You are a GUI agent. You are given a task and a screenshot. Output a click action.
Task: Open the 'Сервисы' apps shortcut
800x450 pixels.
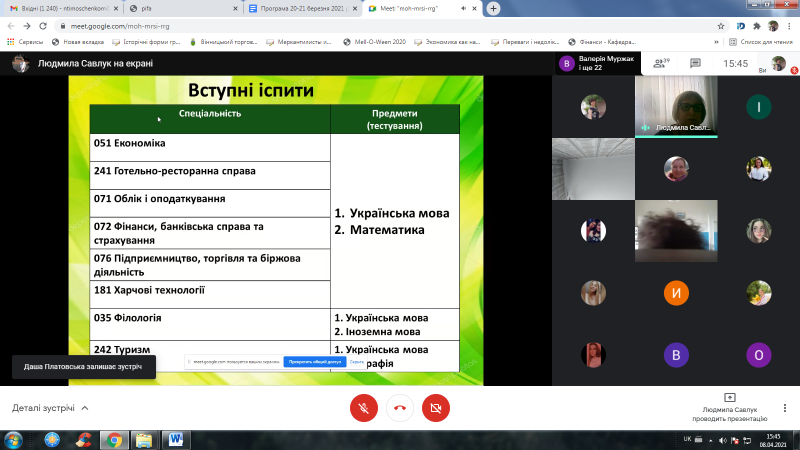(25, 42)
